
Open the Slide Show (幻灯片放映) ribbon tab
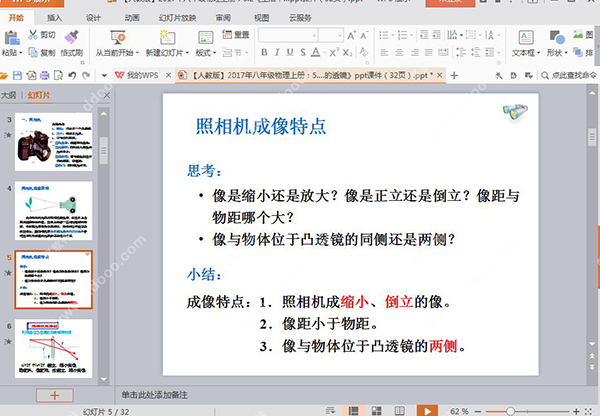177,18
